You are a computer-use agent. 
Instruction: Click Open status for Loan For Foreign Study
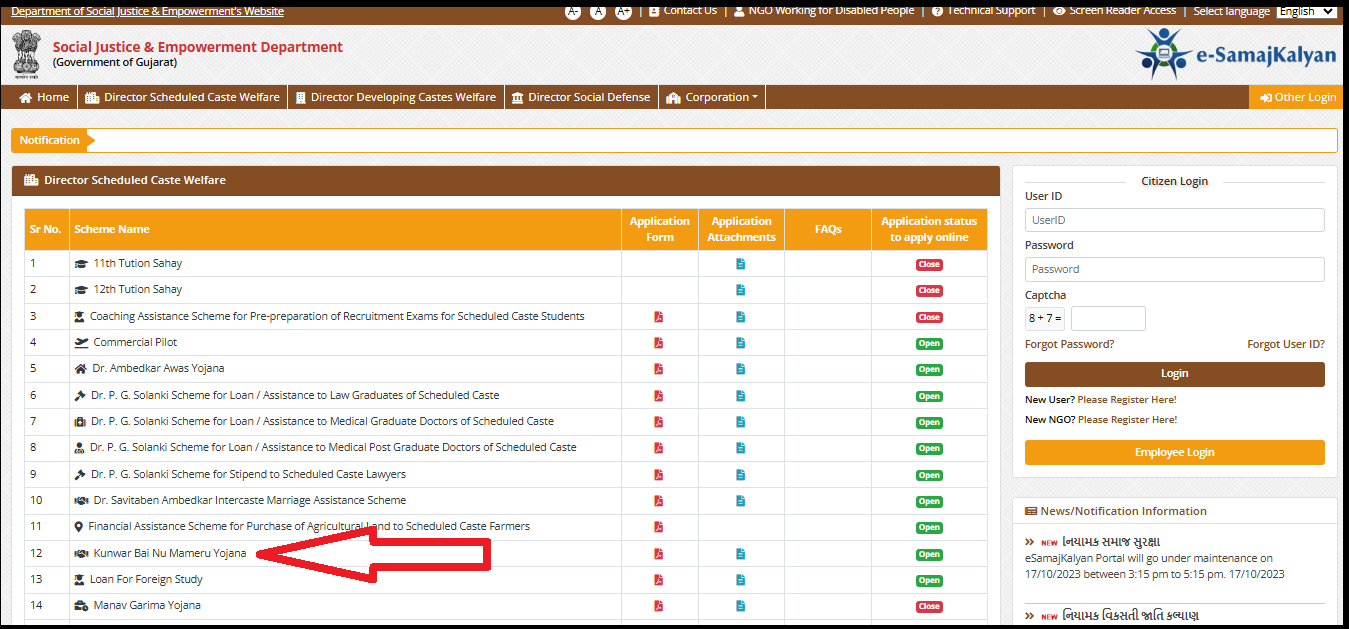tap(929, 580)
